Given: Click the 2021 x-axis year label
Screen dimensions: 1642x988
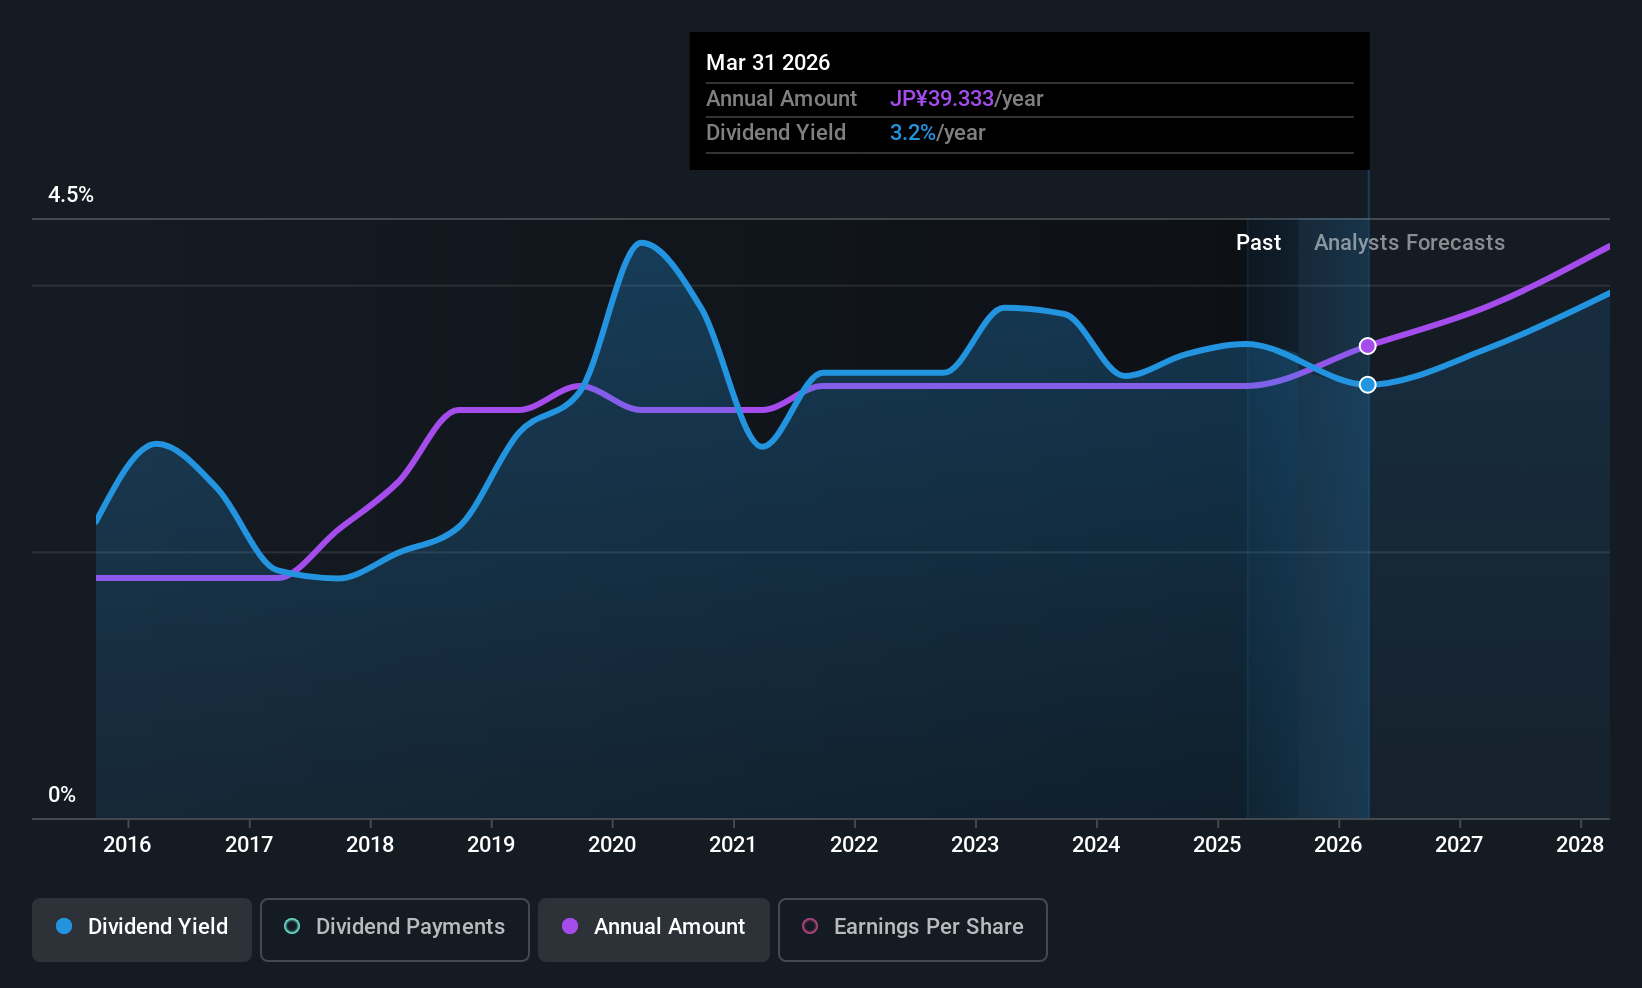Looking at the screenshot, I should (733, 845).
